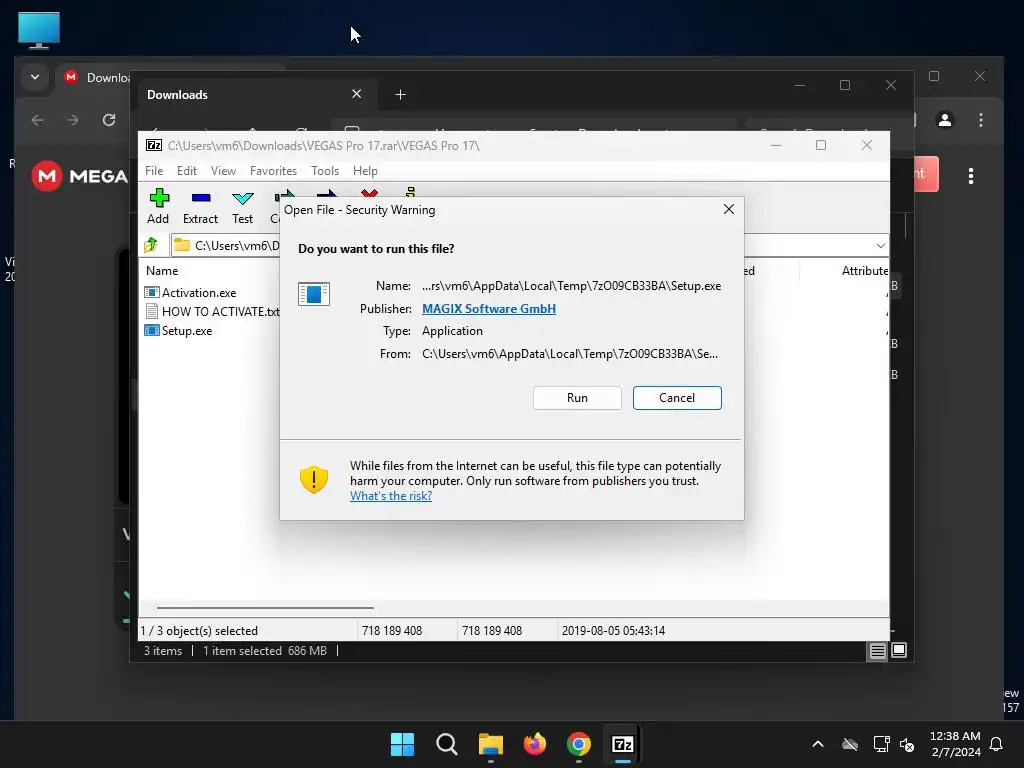Open Windows taskbar Search

(x=447, y=744)
